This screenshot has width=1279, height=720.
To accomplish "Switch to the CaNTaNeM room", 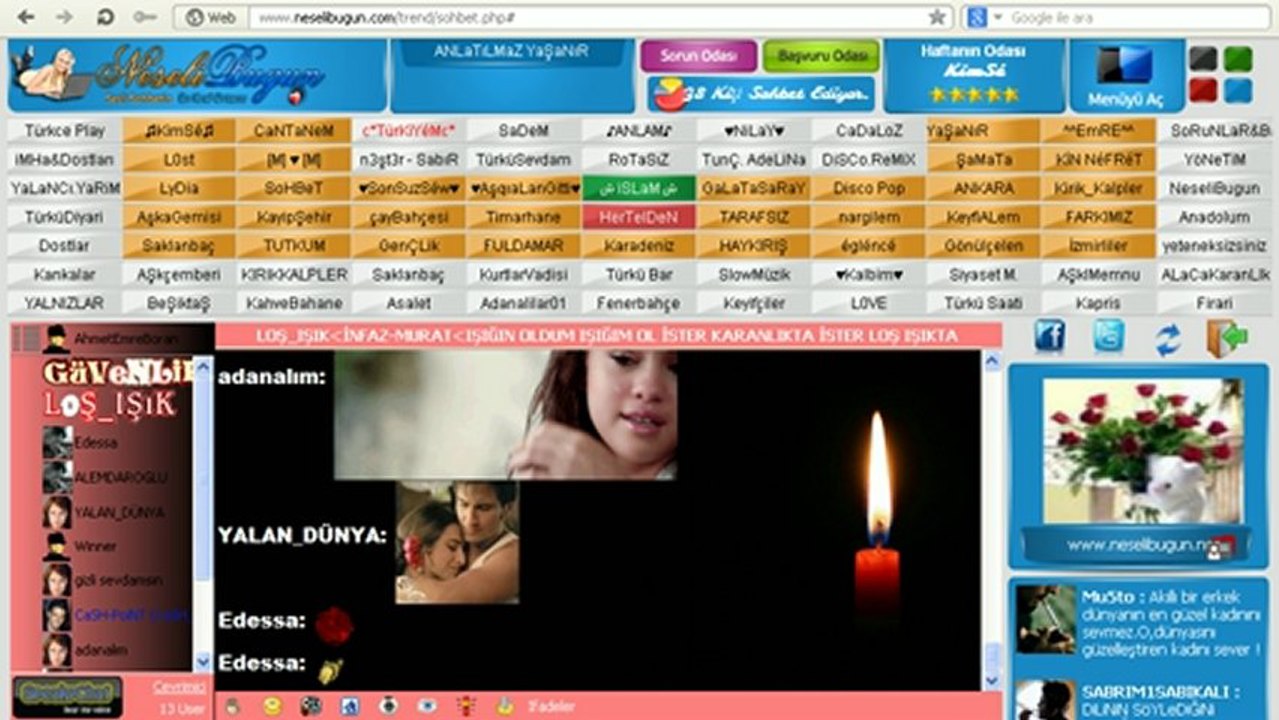I will [294, 131].
